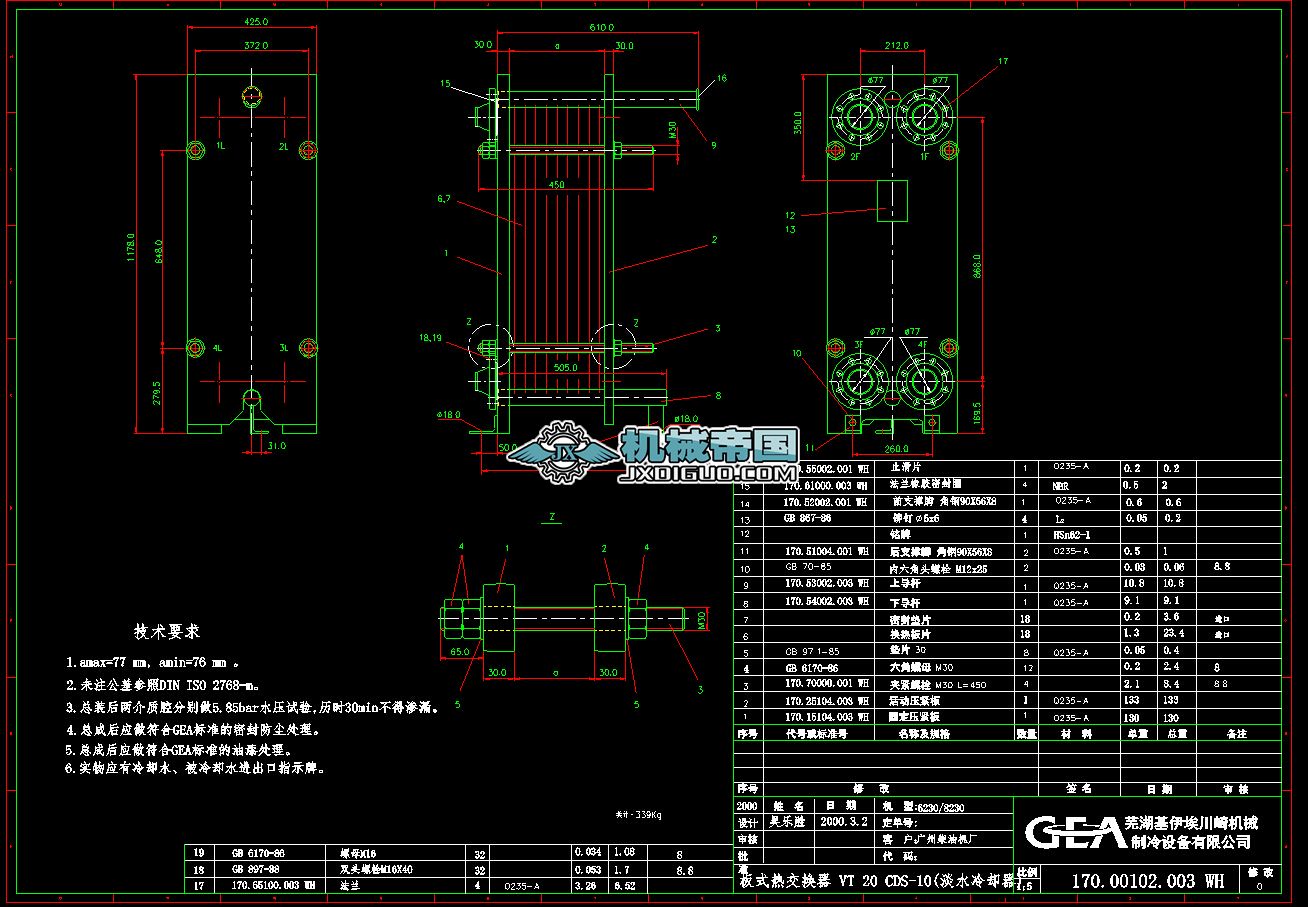Click the port label '3L'
This screenshot has height=907, width=1308.
point(284,348)
